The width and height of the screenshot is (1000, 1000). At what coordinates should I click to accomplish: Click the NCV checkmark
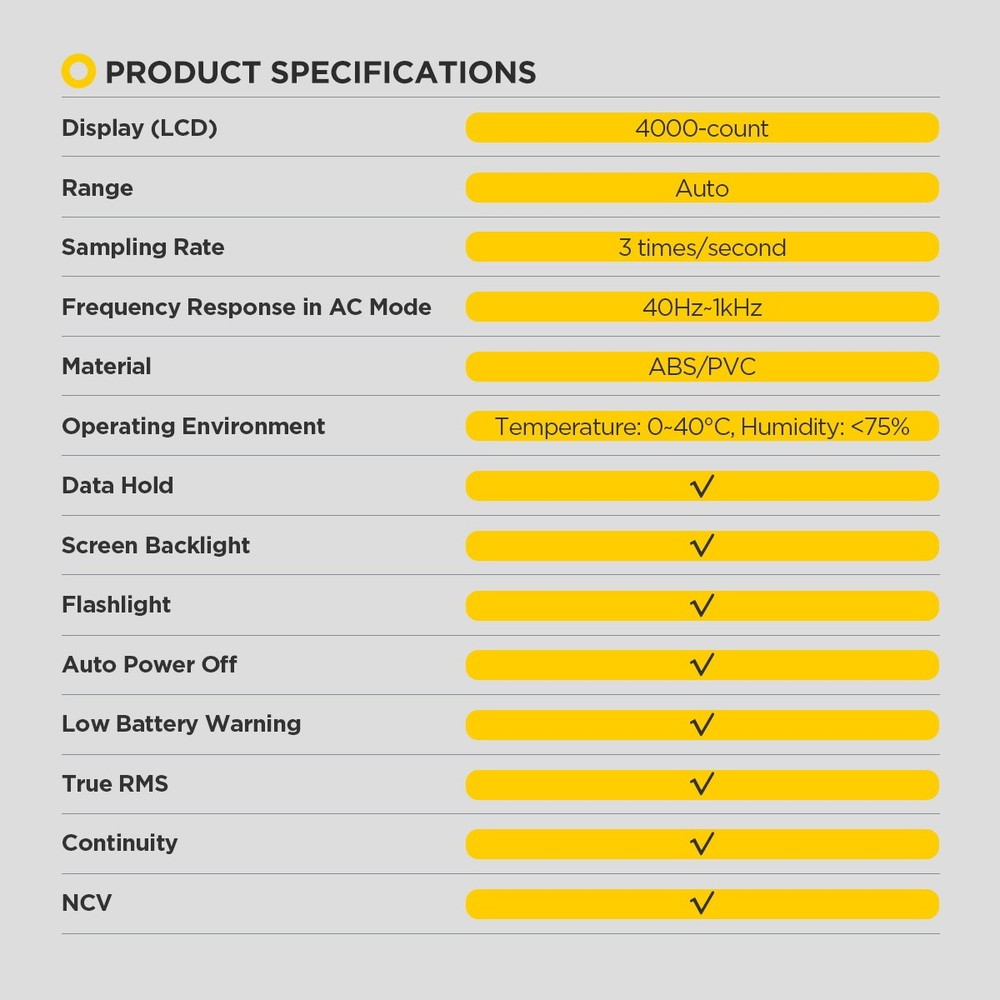click(702, 903)
